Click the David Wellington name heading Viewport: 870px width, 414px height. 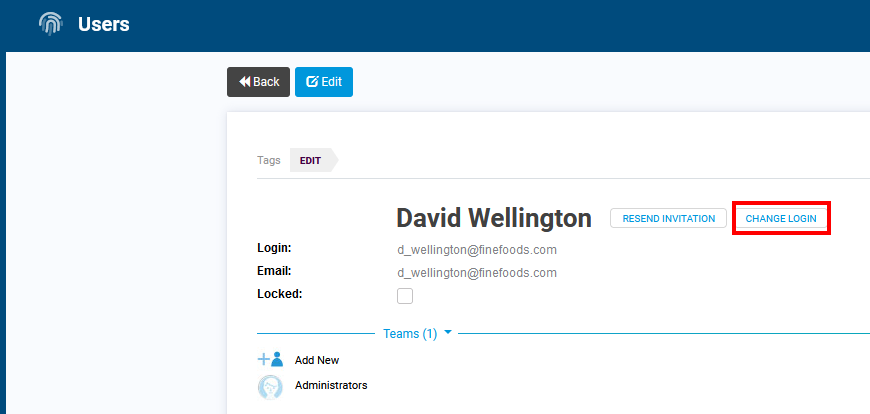click(494, 219)
